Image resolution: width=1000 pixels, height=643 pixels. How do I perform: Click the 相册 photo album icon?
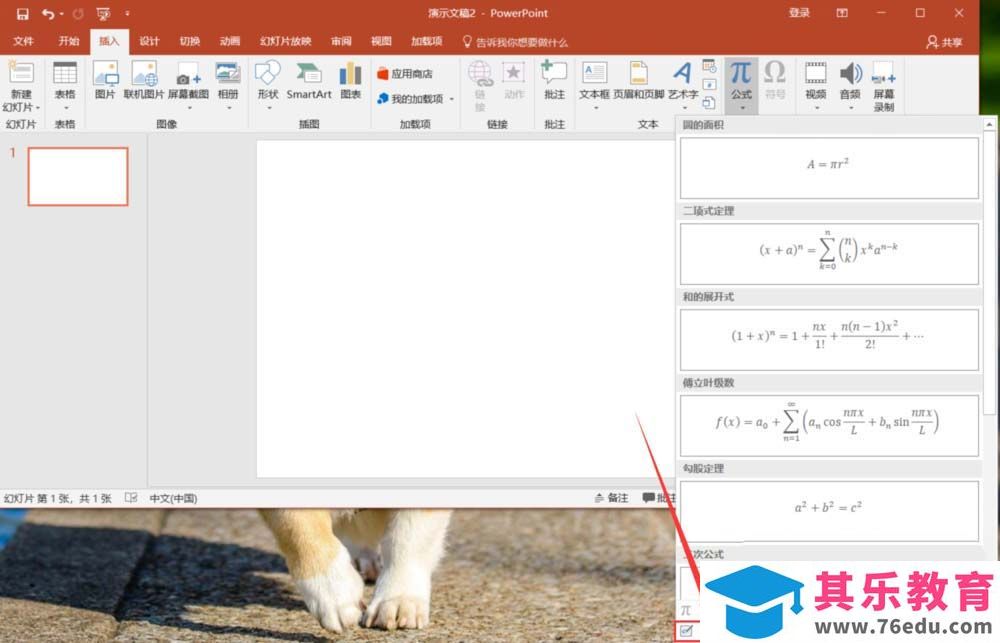(228, 73)
